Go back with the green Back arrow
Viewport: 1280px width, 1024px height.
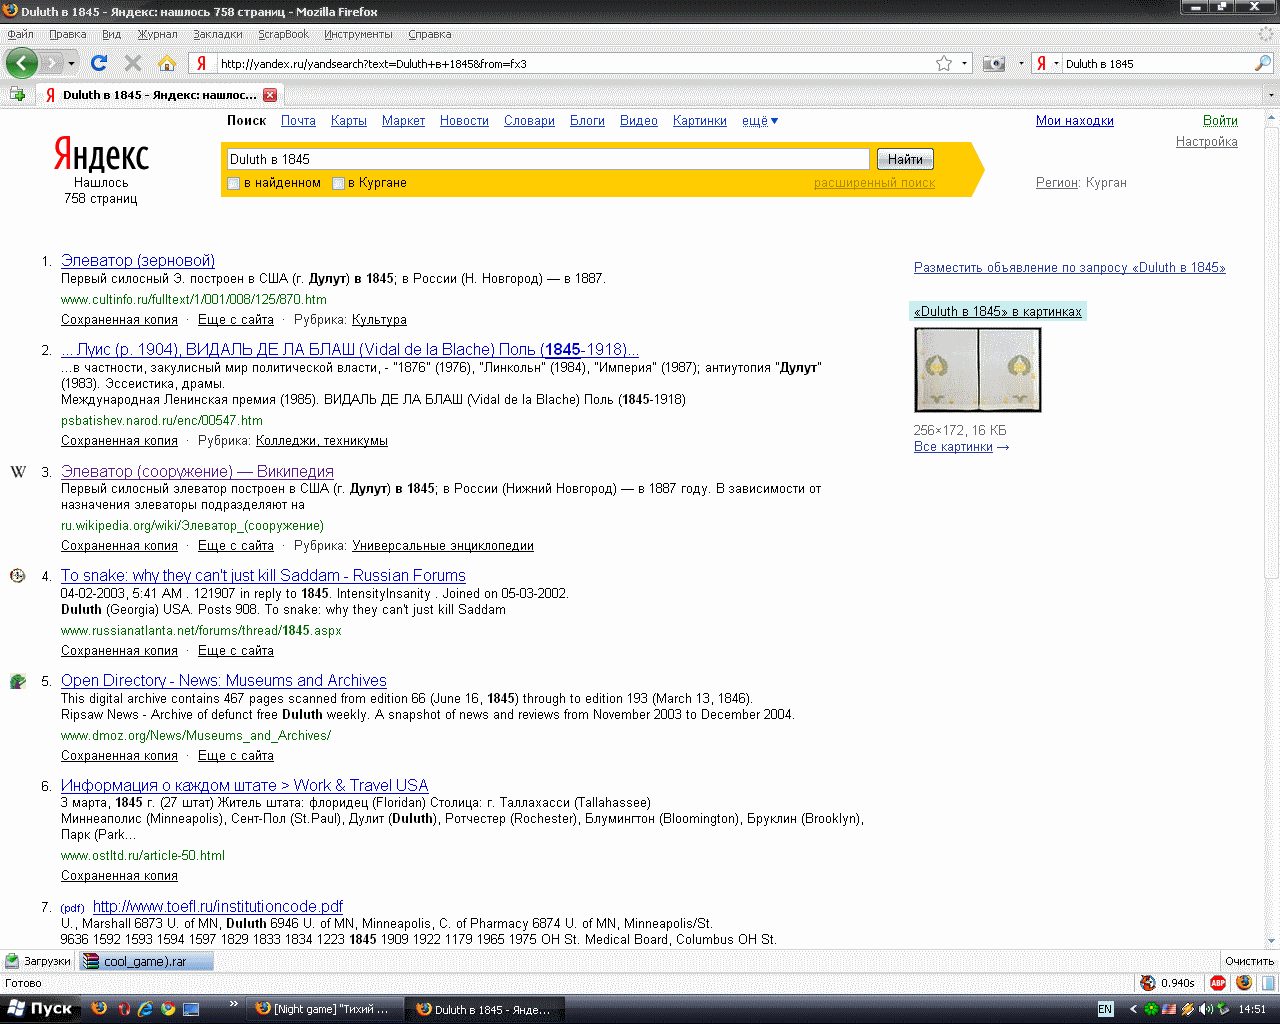pyautogui.click(x=21, y=63)
